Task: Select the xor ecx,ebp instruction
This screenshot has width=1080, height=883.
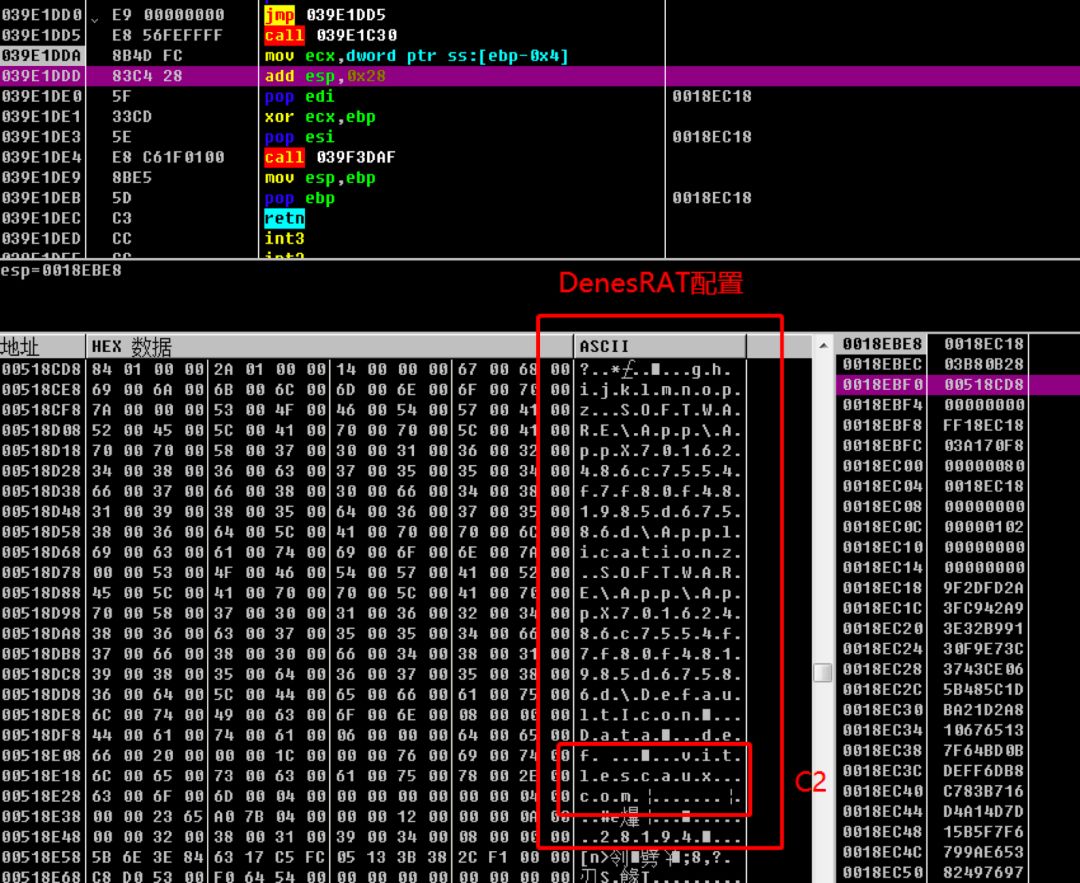Action: coord(320,117)
